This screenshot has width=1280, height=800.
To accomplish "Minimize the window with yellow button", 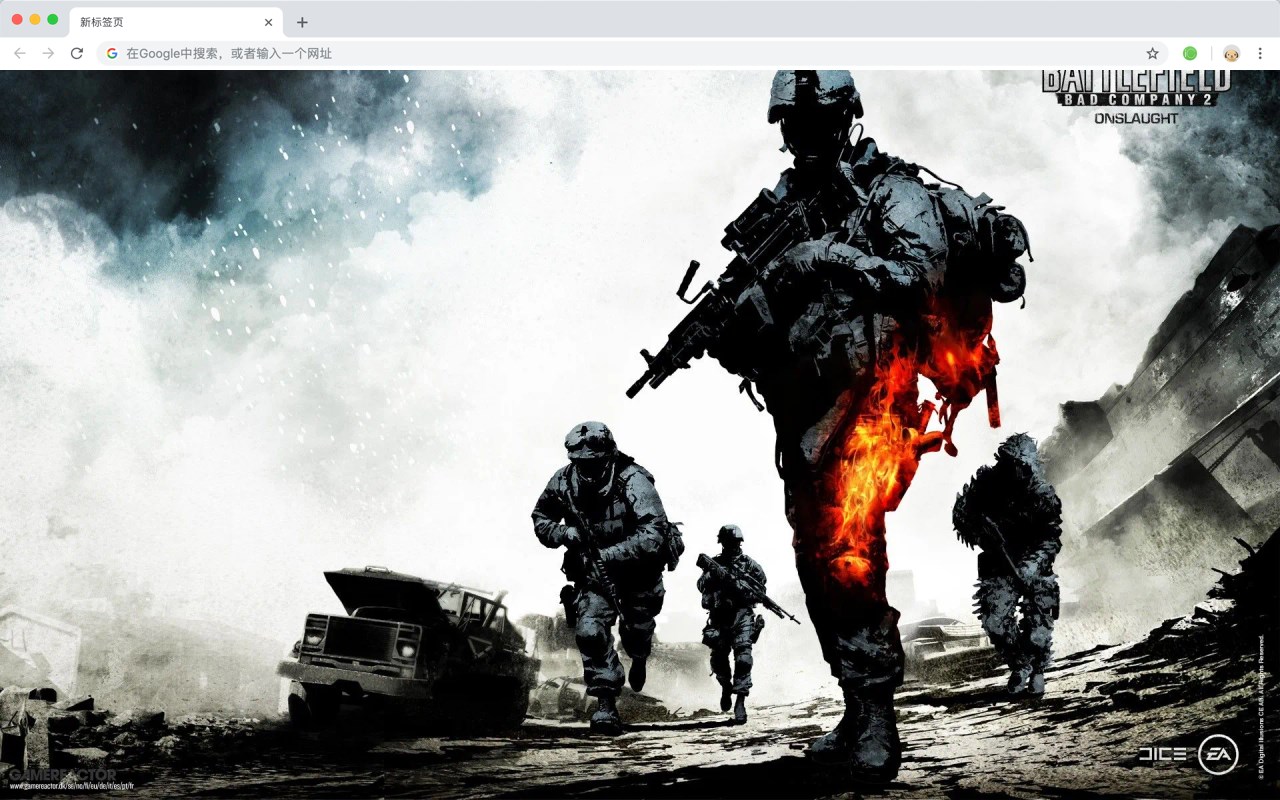I will coord(35,20).
